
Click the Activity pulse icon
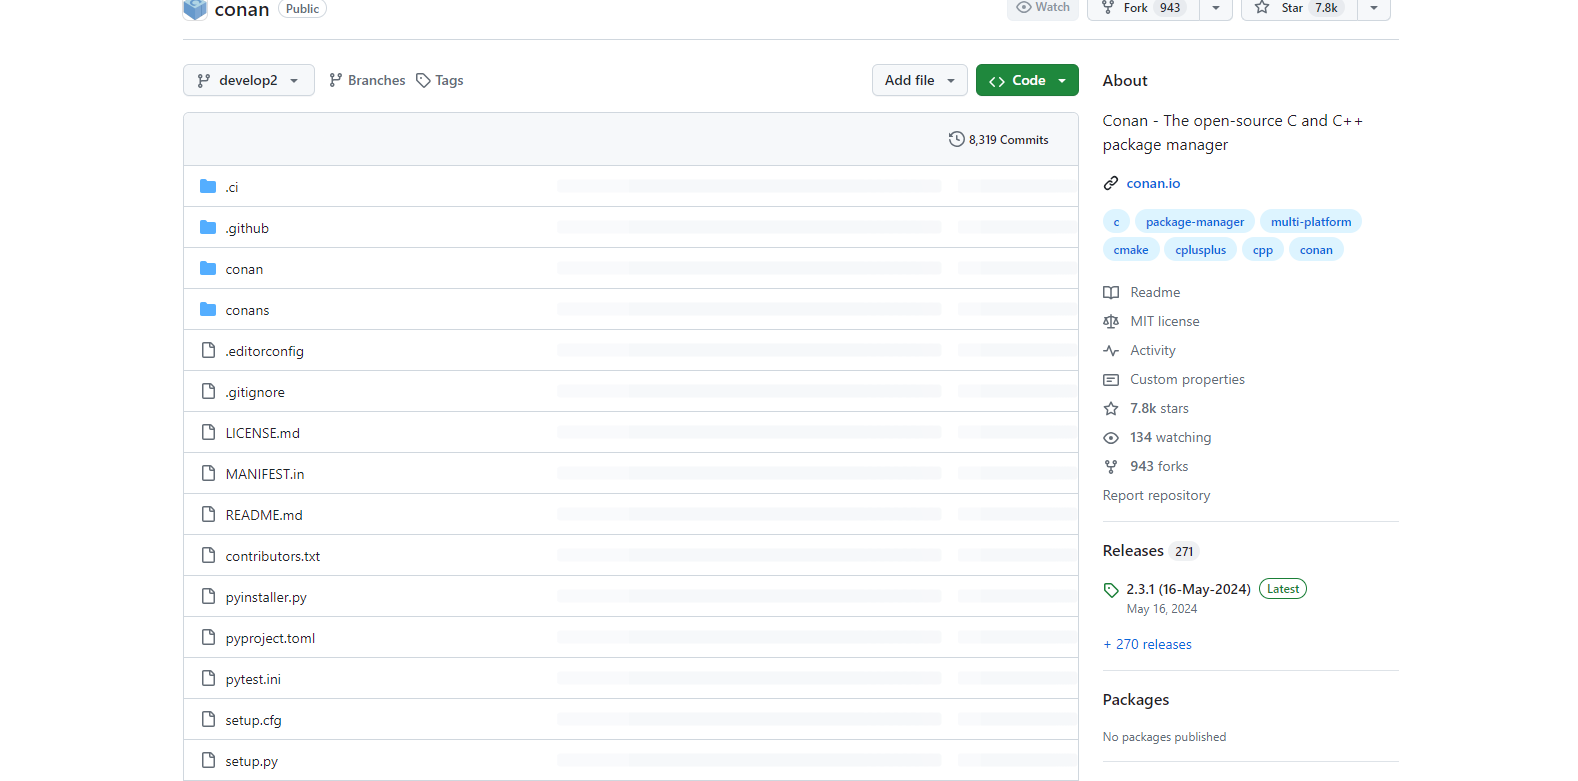(x=1111, y=350)
